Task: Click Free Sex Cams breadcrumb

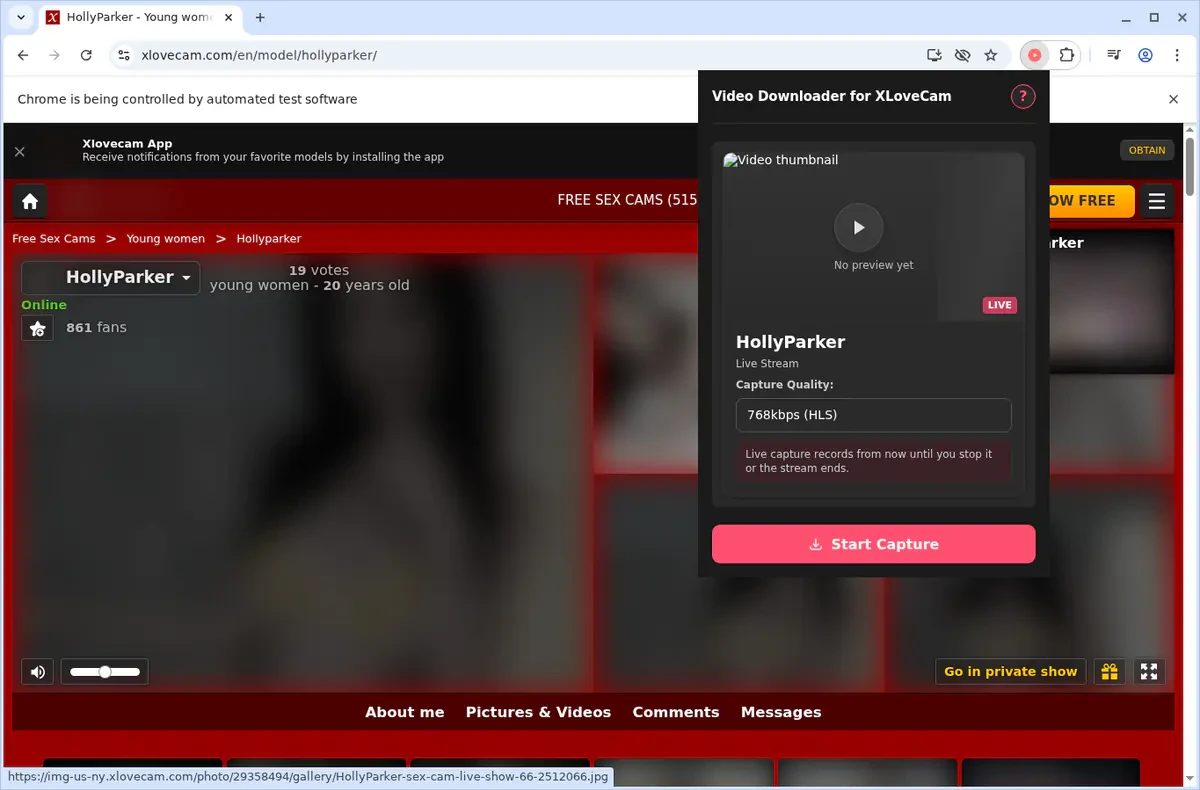Action: click(x=54, y=239)
